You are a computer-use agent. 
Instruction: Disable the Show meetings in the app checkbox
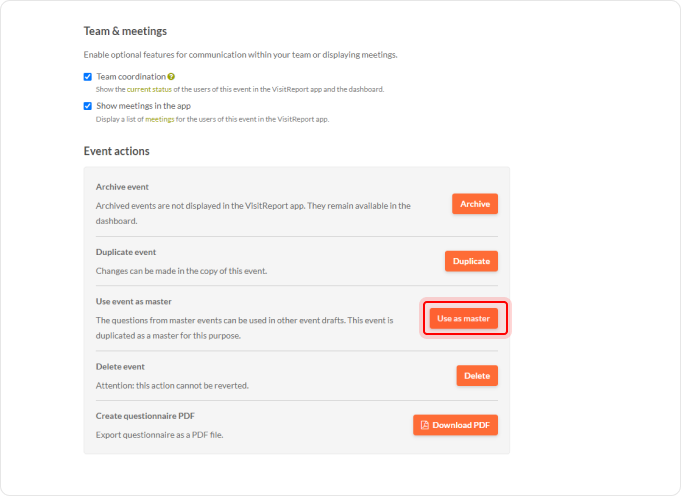88,105
